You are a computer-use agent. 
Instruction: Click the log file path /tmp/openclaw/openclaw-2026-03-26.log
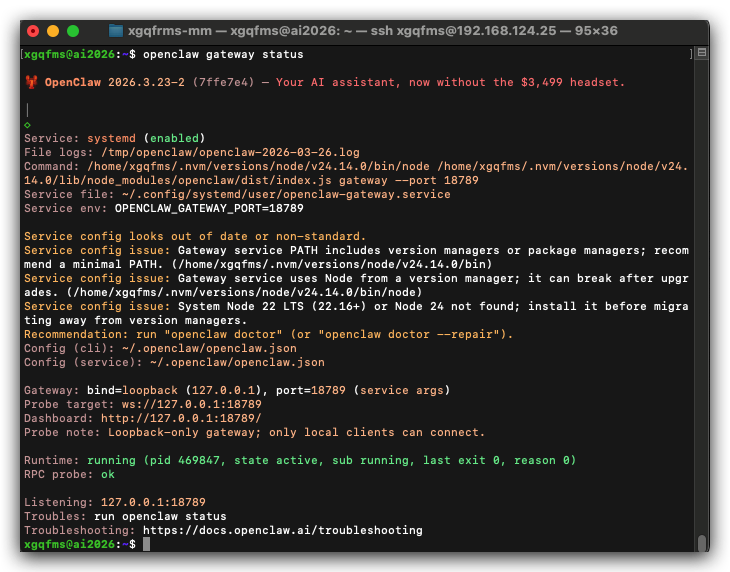pyautogui.click(x=230, y=152)
